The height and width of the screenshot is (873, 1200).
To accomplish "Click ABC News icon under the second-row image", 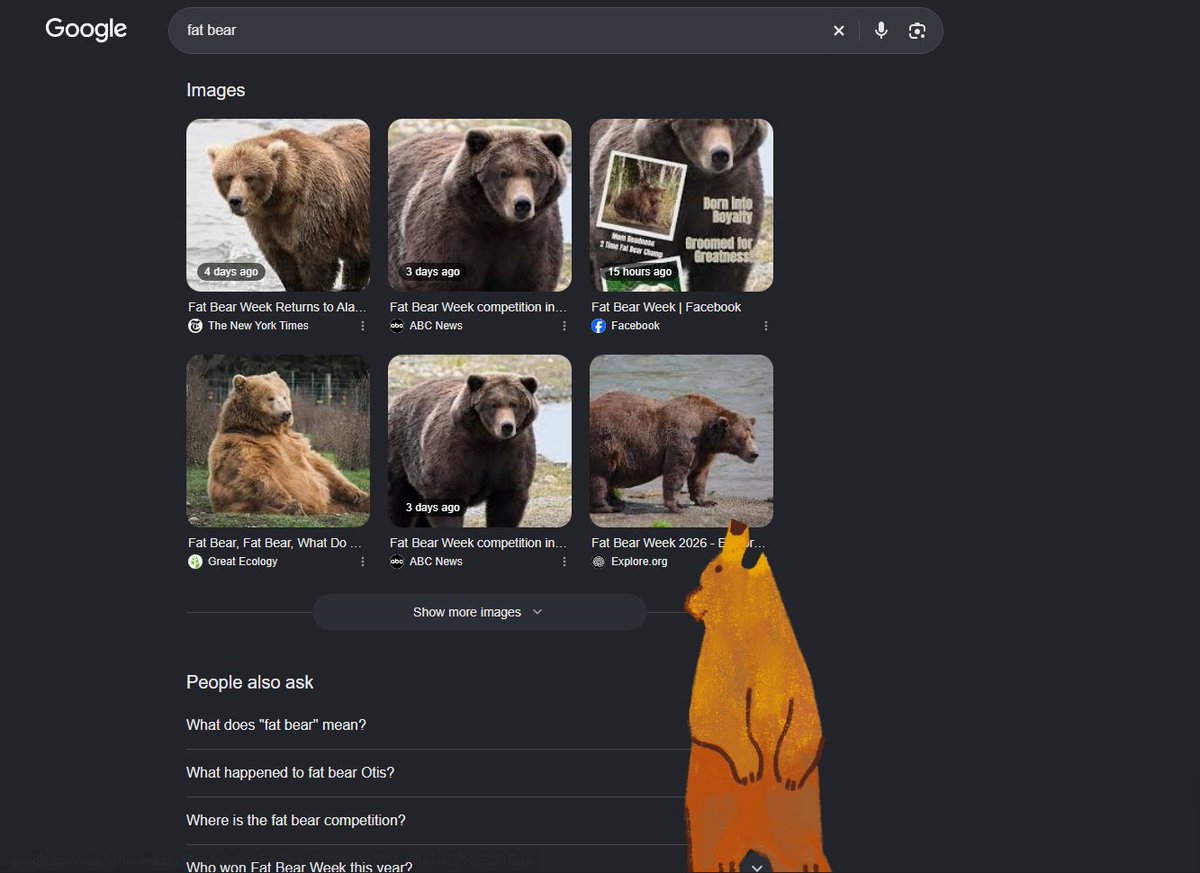I will [397, 562].
